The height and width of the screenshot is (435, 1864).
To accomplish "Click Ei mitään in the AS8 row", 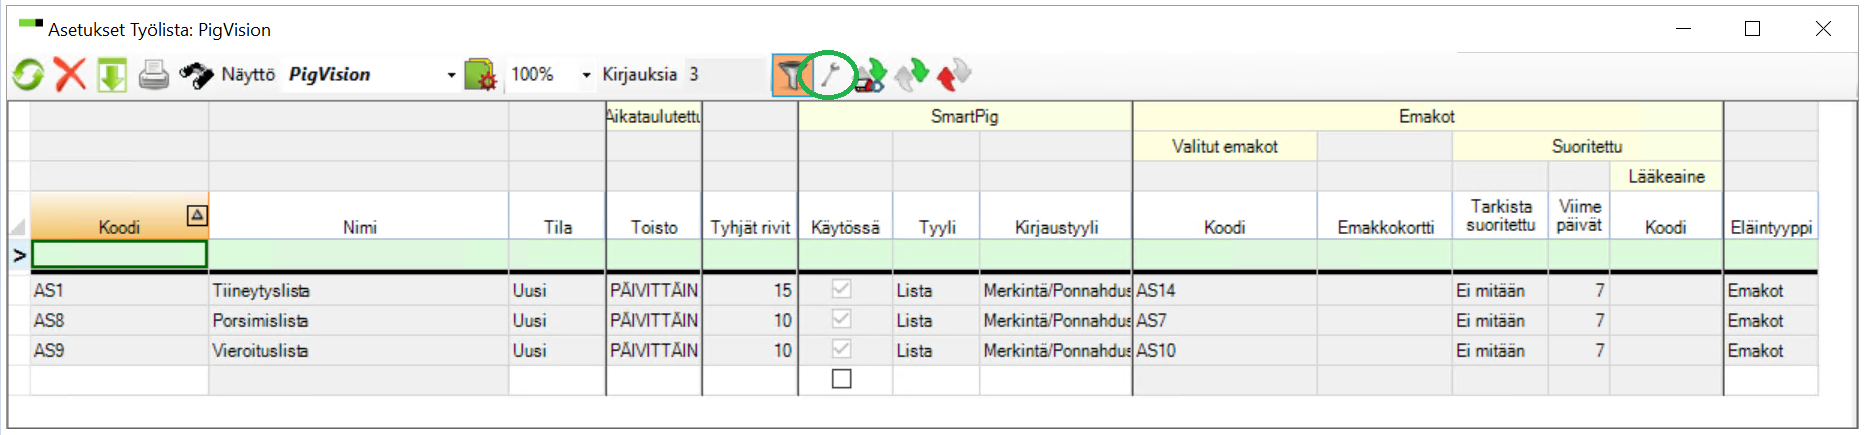I will pyautogui.click(x=1500, y=320).
